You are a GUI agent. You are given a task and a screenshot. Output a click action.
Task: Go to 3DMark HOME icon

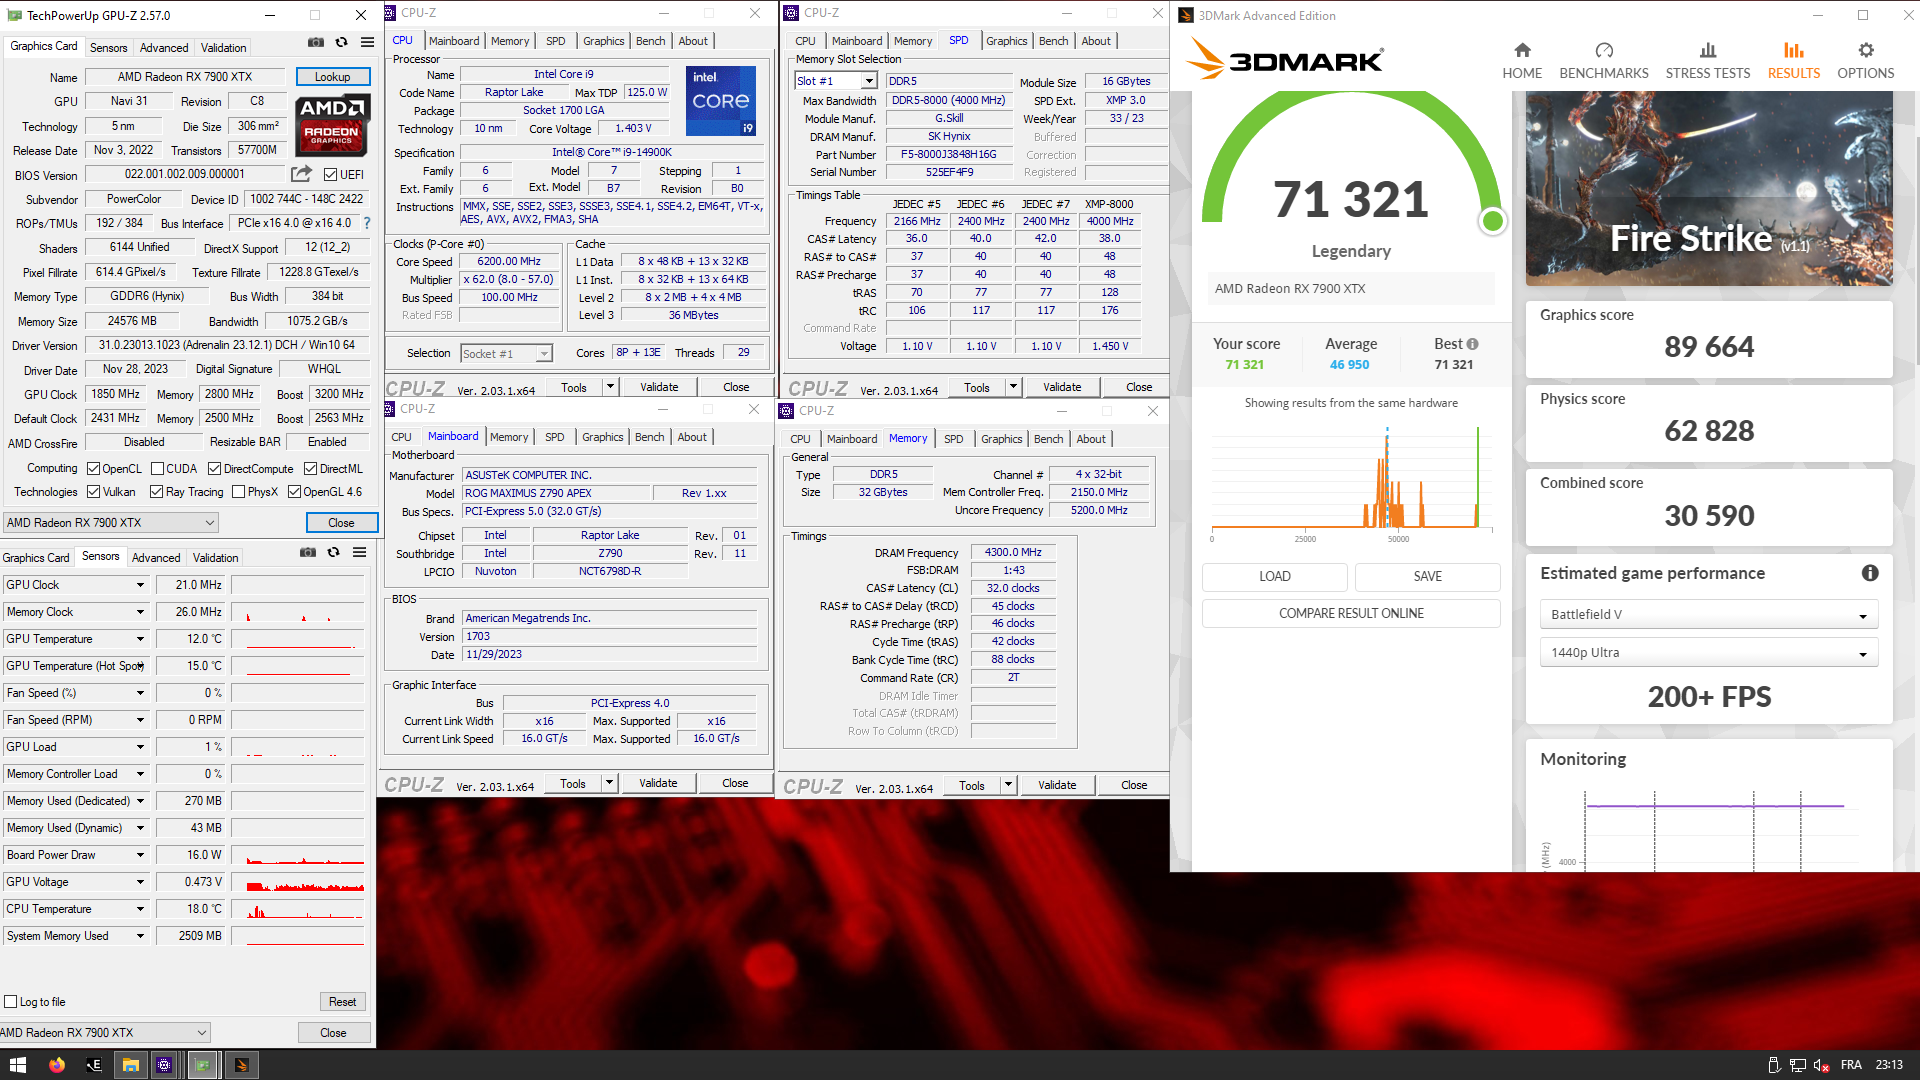(x=1522, y=60)
